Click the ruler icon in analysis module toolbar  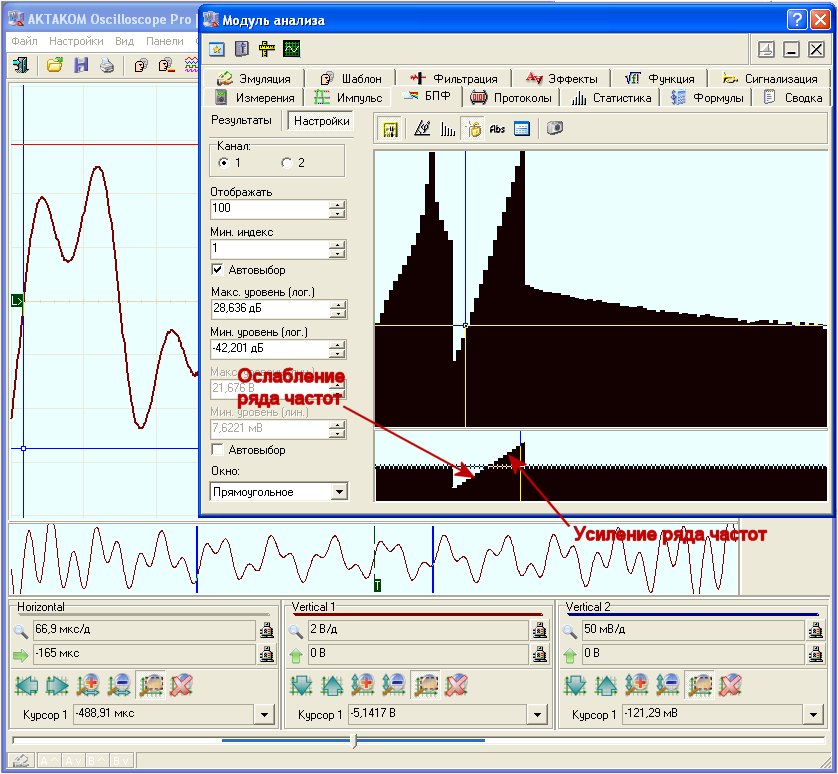click(267, 49)
